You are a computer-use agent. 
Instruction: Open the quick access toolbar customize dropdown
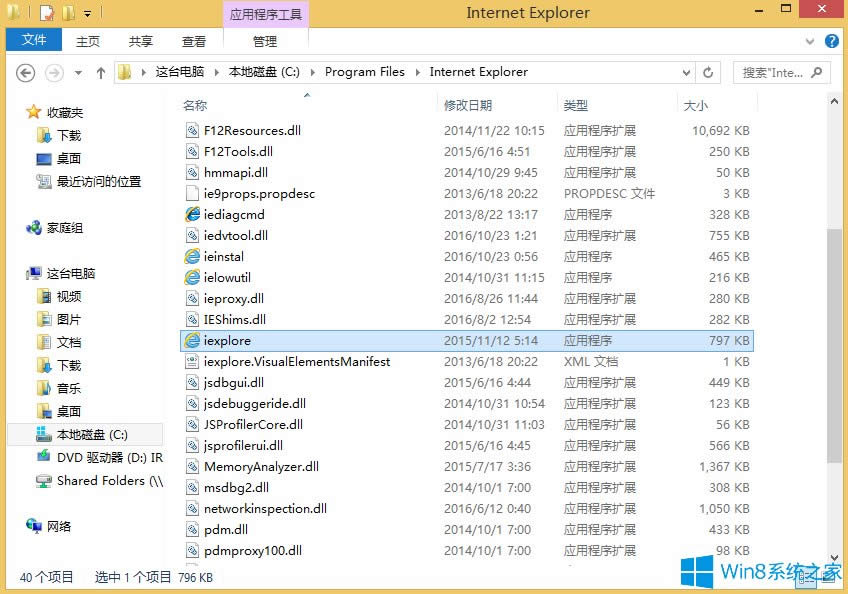point(87,13)
